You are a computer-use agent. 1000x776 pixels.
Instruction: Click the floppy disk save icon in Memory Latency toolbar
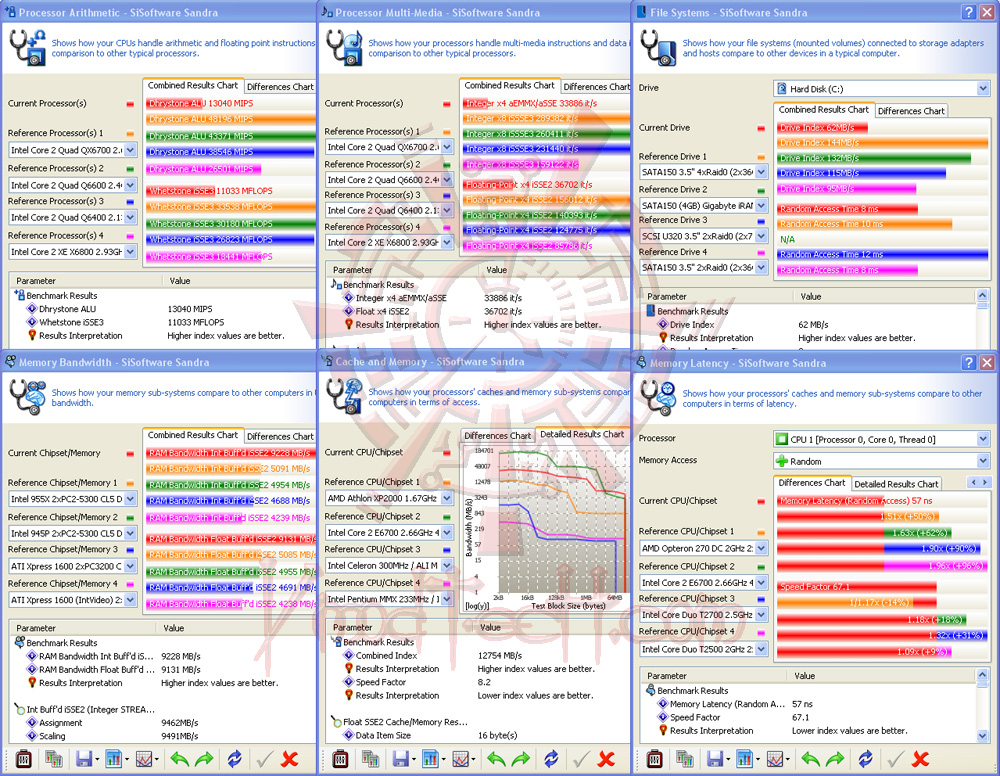point(715,759)
